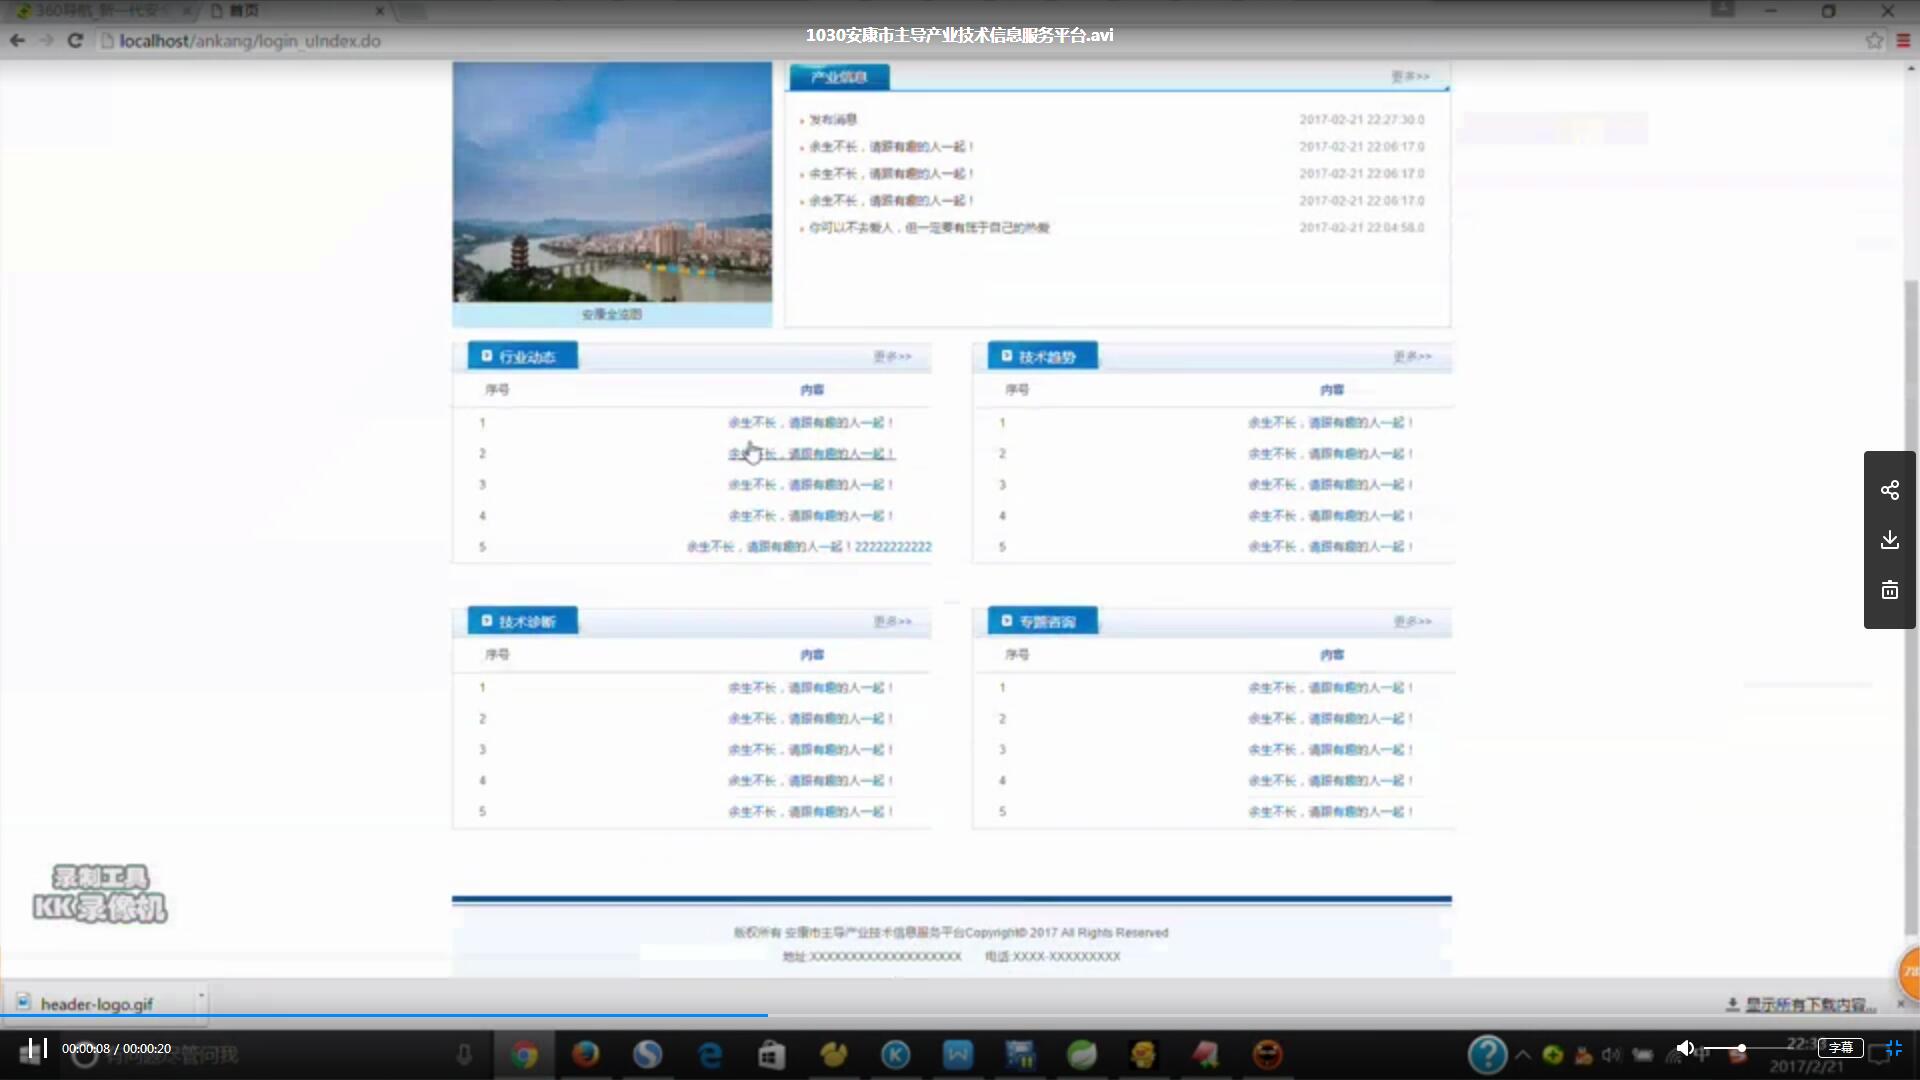Open the 专题咨询 section header
Screen dimensions: 1920x1080
point(1042,621)
